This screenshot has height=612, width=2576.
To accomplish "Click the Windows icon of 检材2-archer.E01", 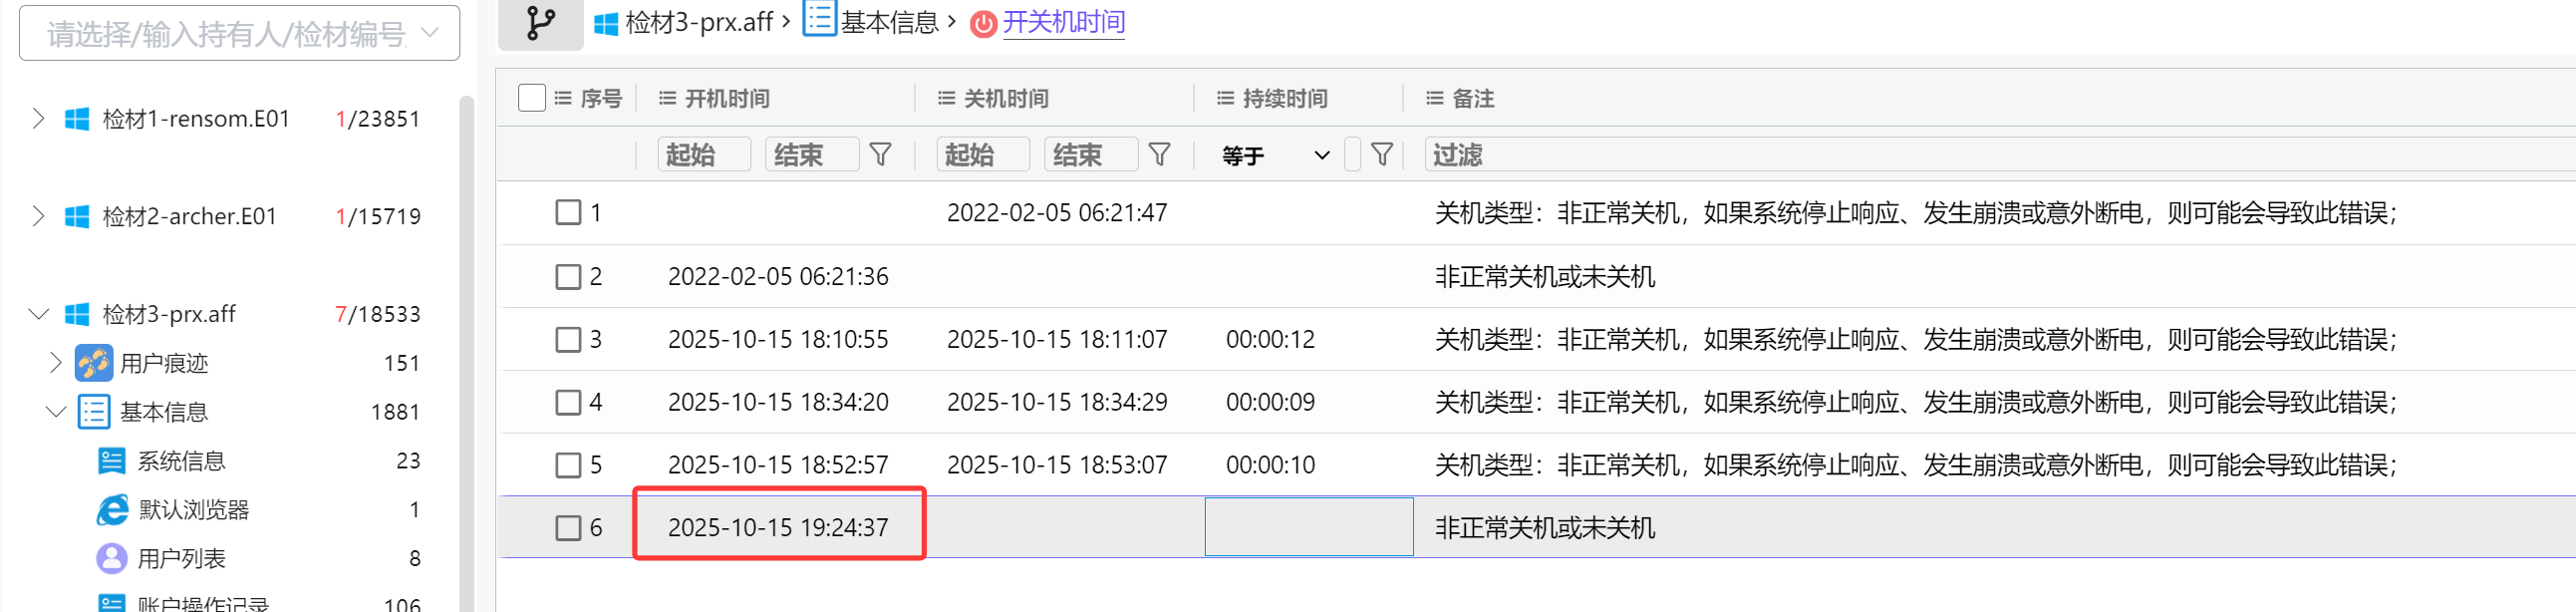I will point(77,217).
